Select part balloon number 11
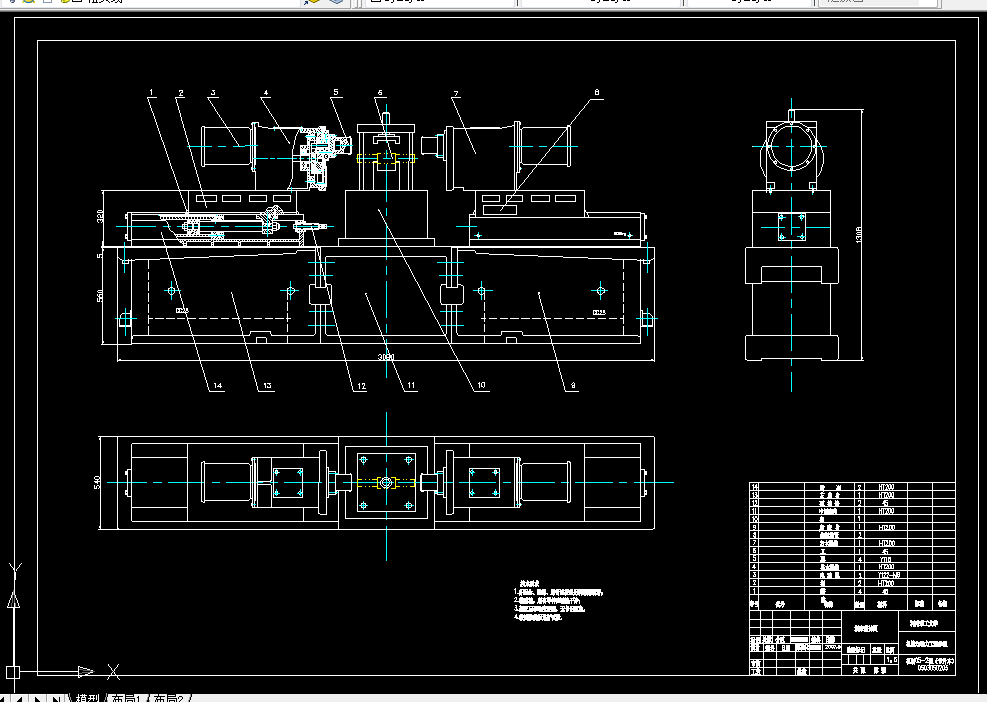Screen dimensions: 987x702 (x=411, y=385)
